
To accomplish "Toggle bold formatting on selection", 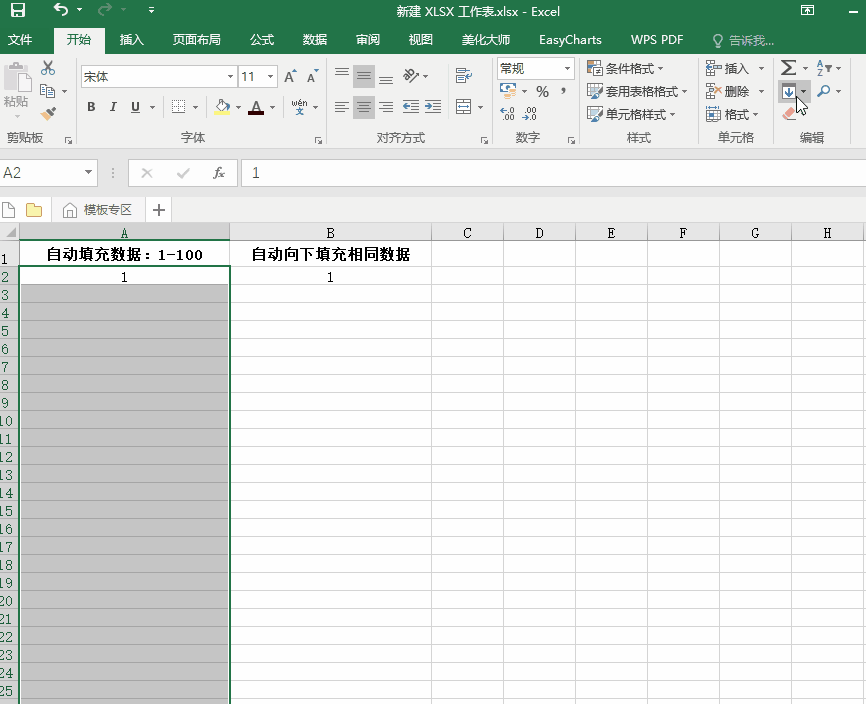I will 91,107.
